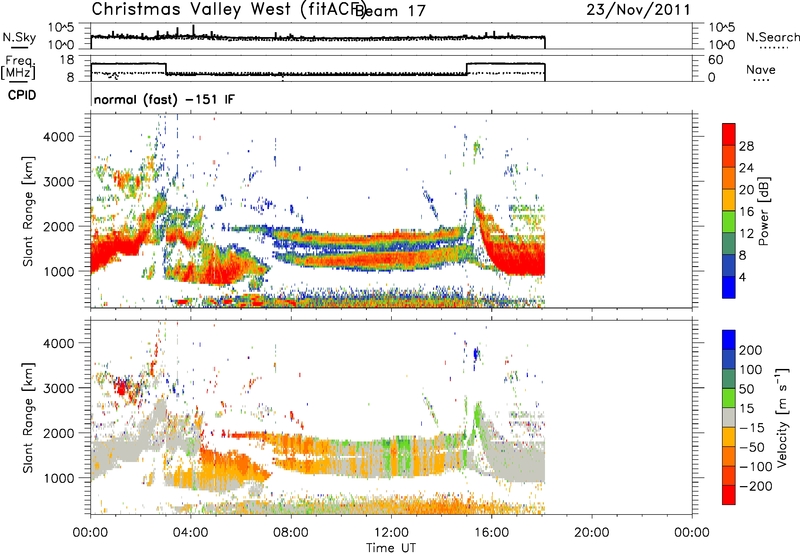Pick the gray Velocity segment between 15 and -15
Screen dimensions: 800x554
pyautogui.click(x=729, y=417)
